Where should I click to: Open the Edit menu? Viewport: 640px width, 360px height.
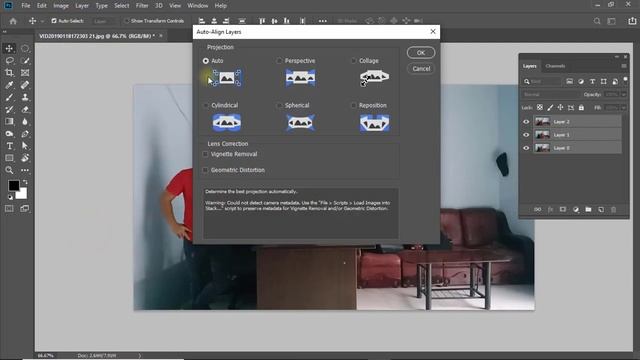click(42, 6)
